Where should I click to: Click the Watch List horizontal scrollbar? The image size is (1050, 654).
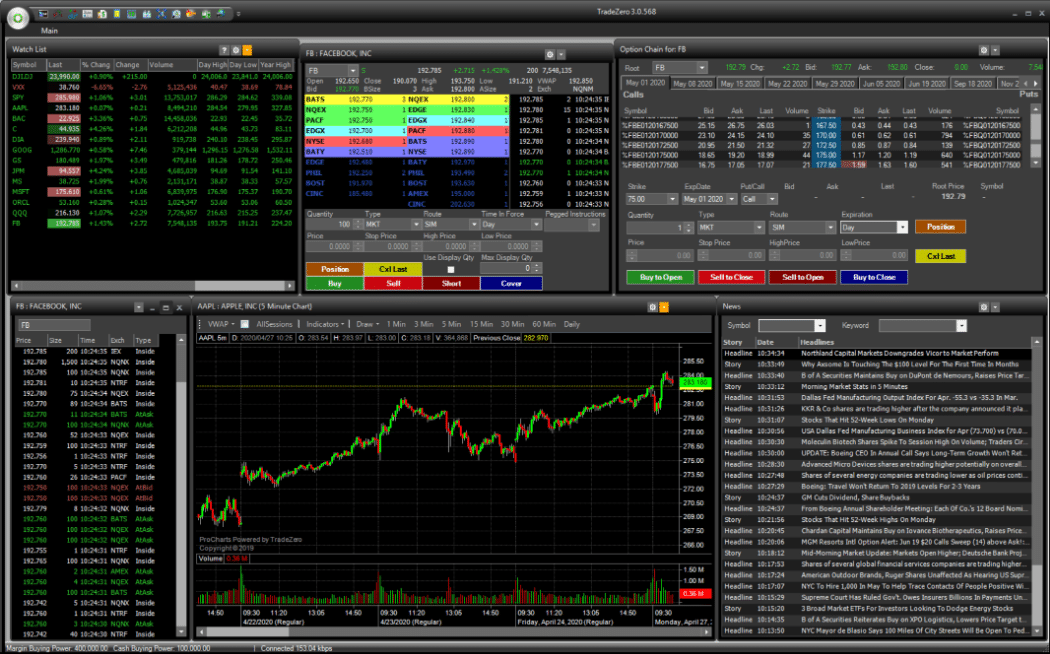coord(151,286)
